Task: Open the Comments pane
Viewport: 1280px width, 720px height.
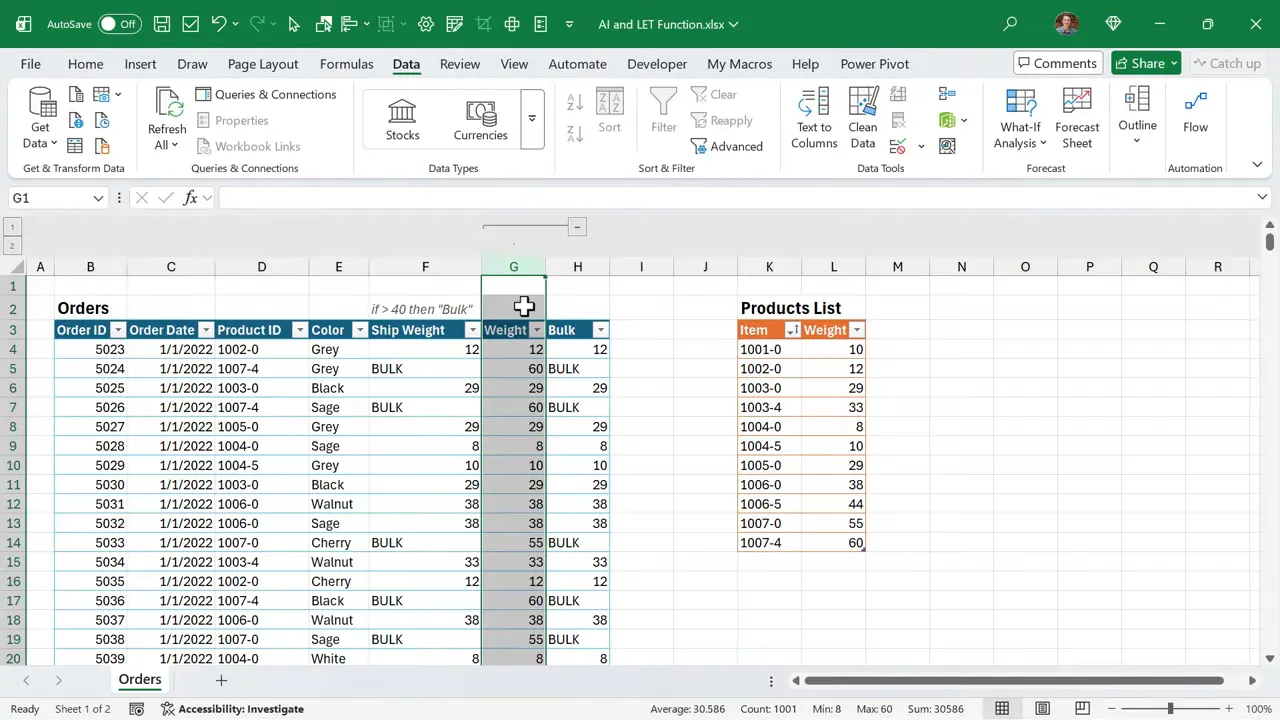Action: [x=1057, y=63]
